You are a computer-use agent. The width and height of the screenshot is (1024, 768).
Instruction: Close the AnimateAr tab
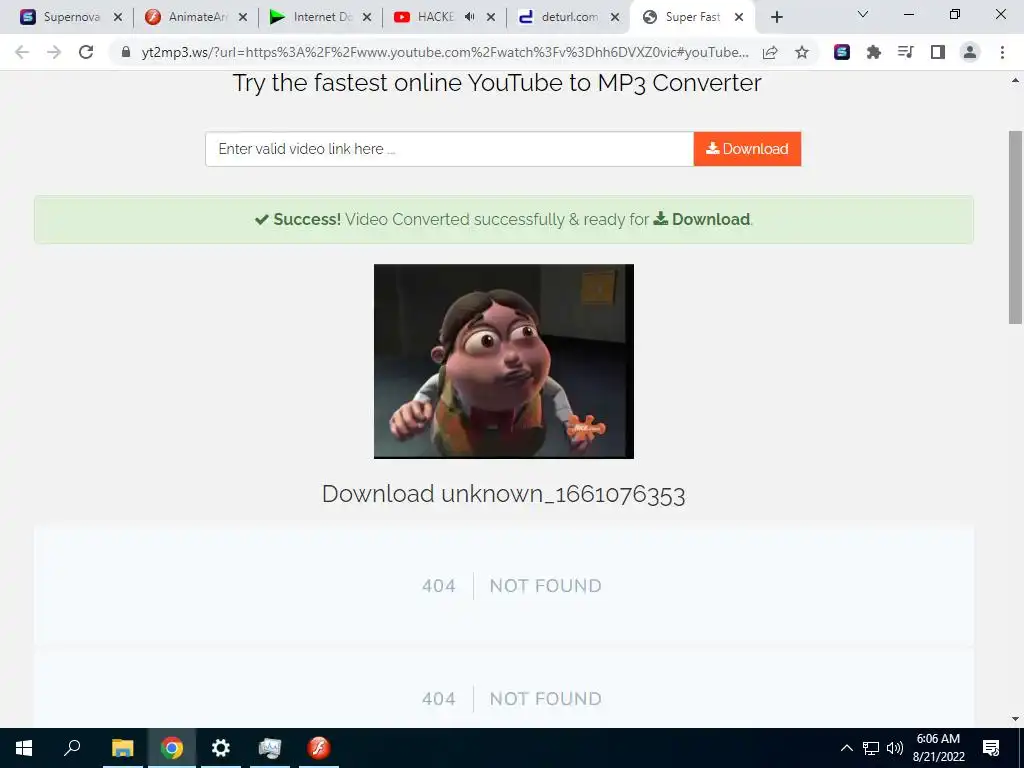(x=243, y=18)
